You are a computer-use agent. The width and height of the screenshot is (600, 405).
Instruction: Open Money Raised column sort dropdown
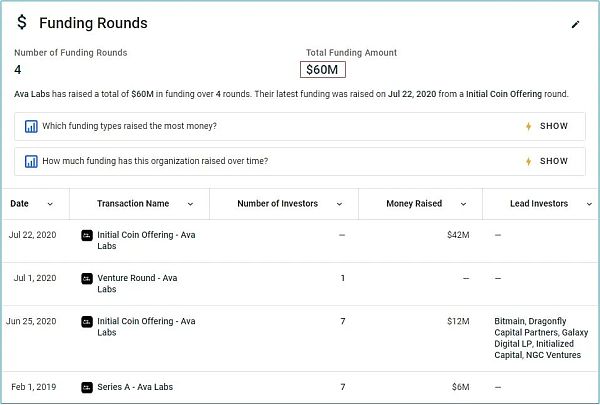coord(463,204)
